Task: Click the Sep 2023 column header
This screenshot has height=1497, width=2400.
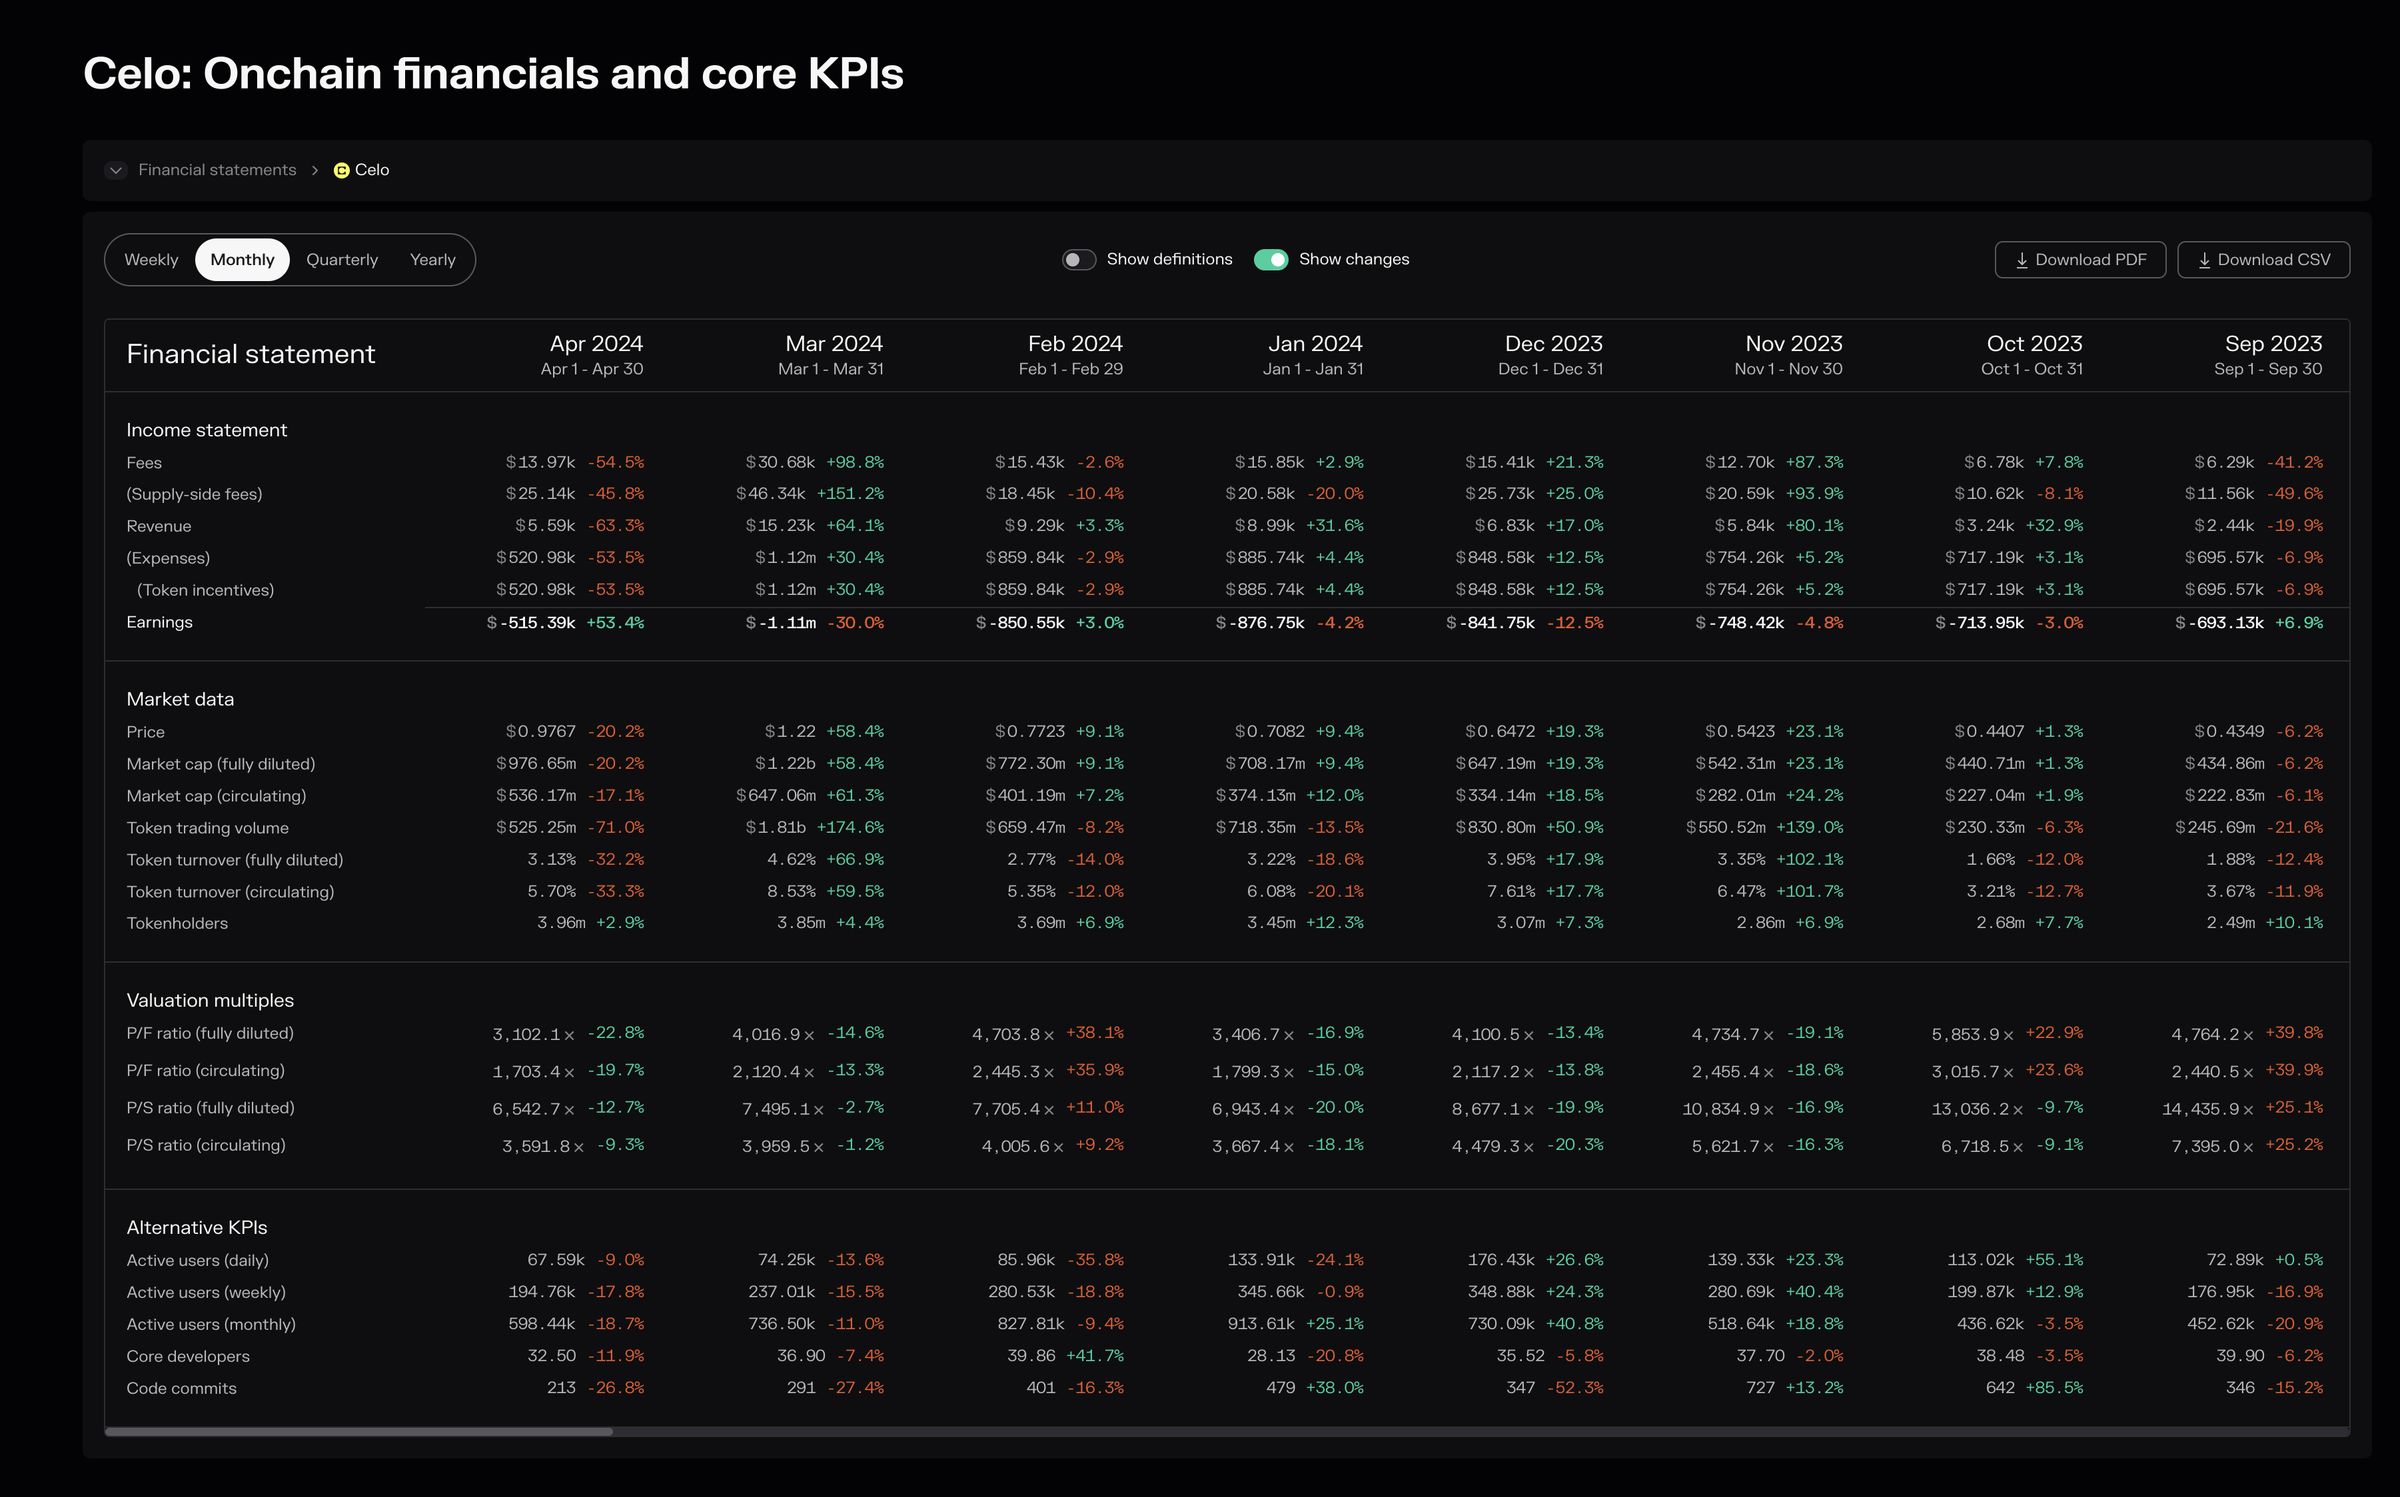Action: (x=2273, y=344)
